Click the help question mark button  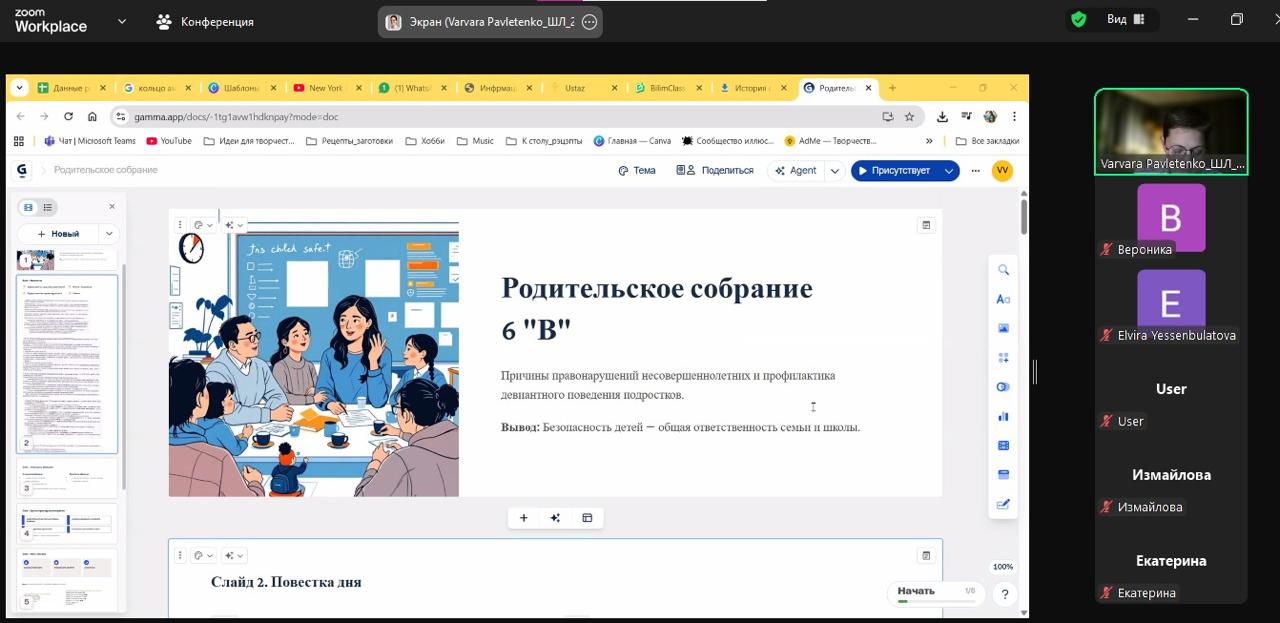[x=1004, y=594]
